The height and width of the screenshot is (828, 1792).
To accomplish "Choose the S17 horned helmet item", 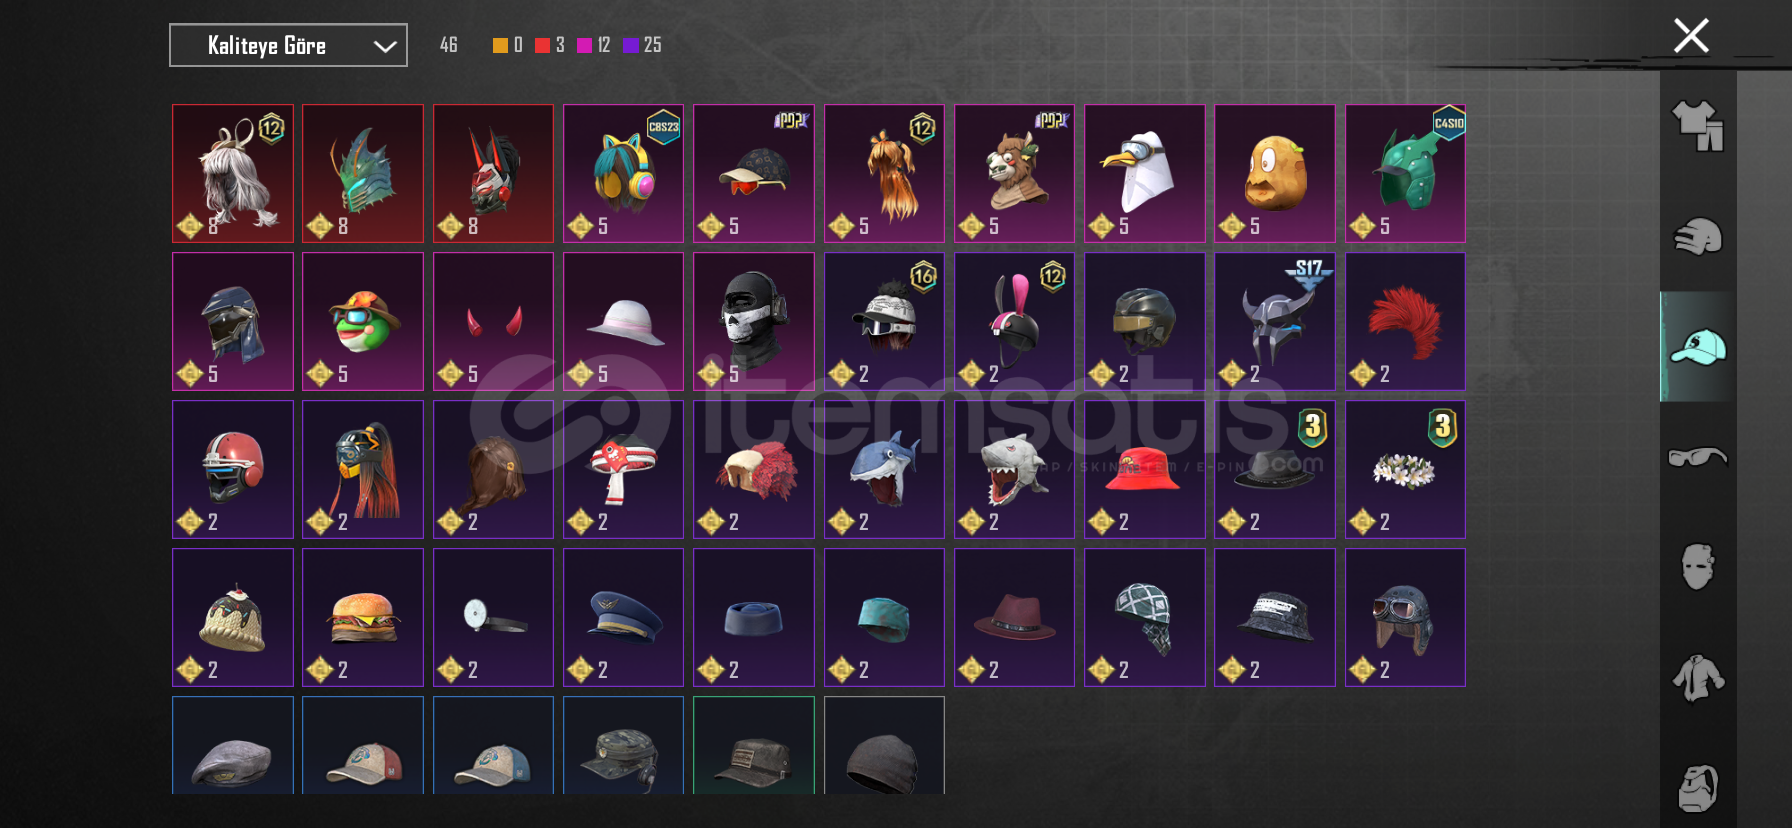I will point(1275,321).
